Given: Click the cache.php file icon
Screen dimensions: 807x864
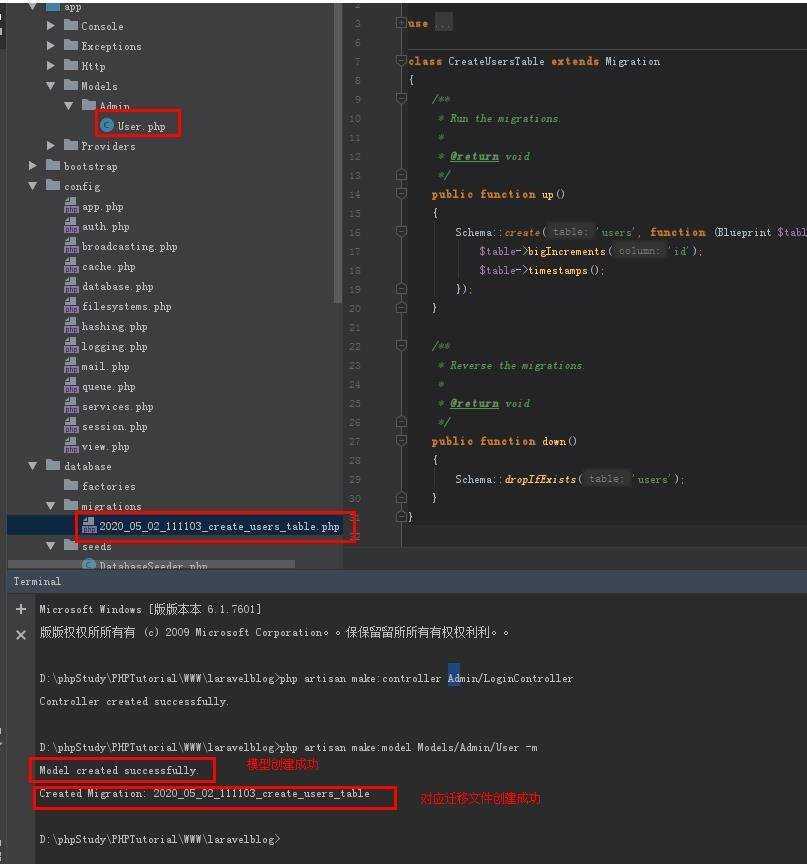Looking at the screenshot, I should (x=71, y=266).
